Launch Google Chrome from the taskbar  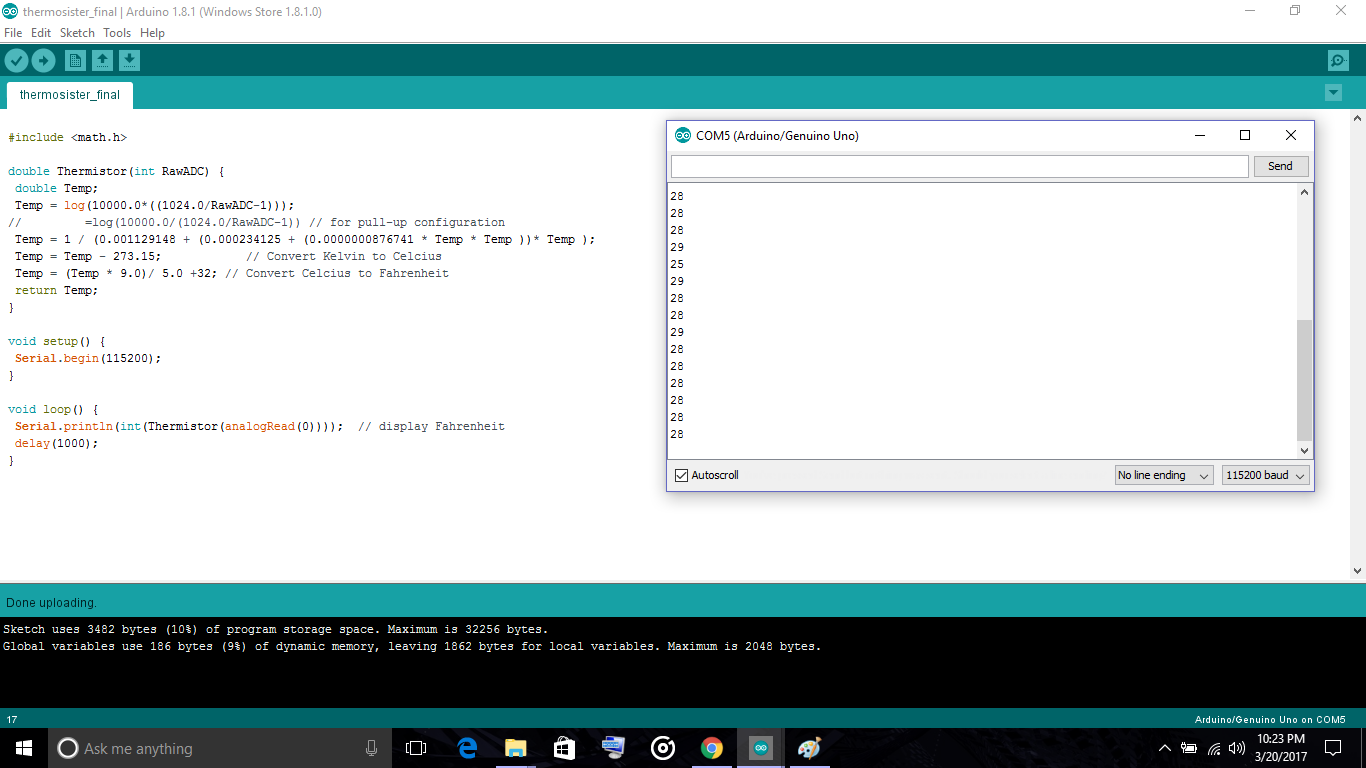(x=712, y=748)
